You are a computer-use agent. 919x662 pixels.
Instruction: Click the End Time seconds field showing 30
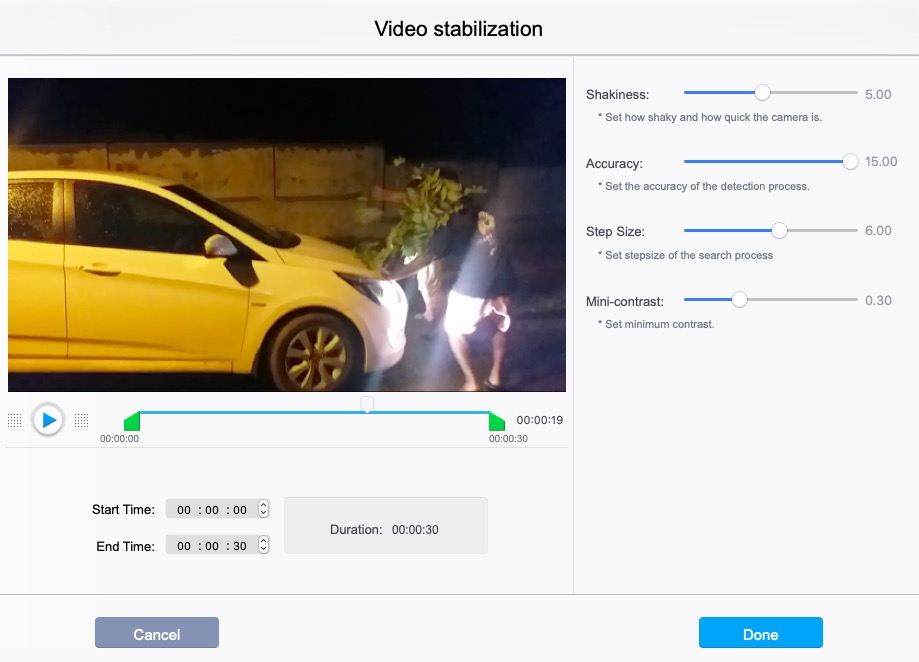coord(240,546)
